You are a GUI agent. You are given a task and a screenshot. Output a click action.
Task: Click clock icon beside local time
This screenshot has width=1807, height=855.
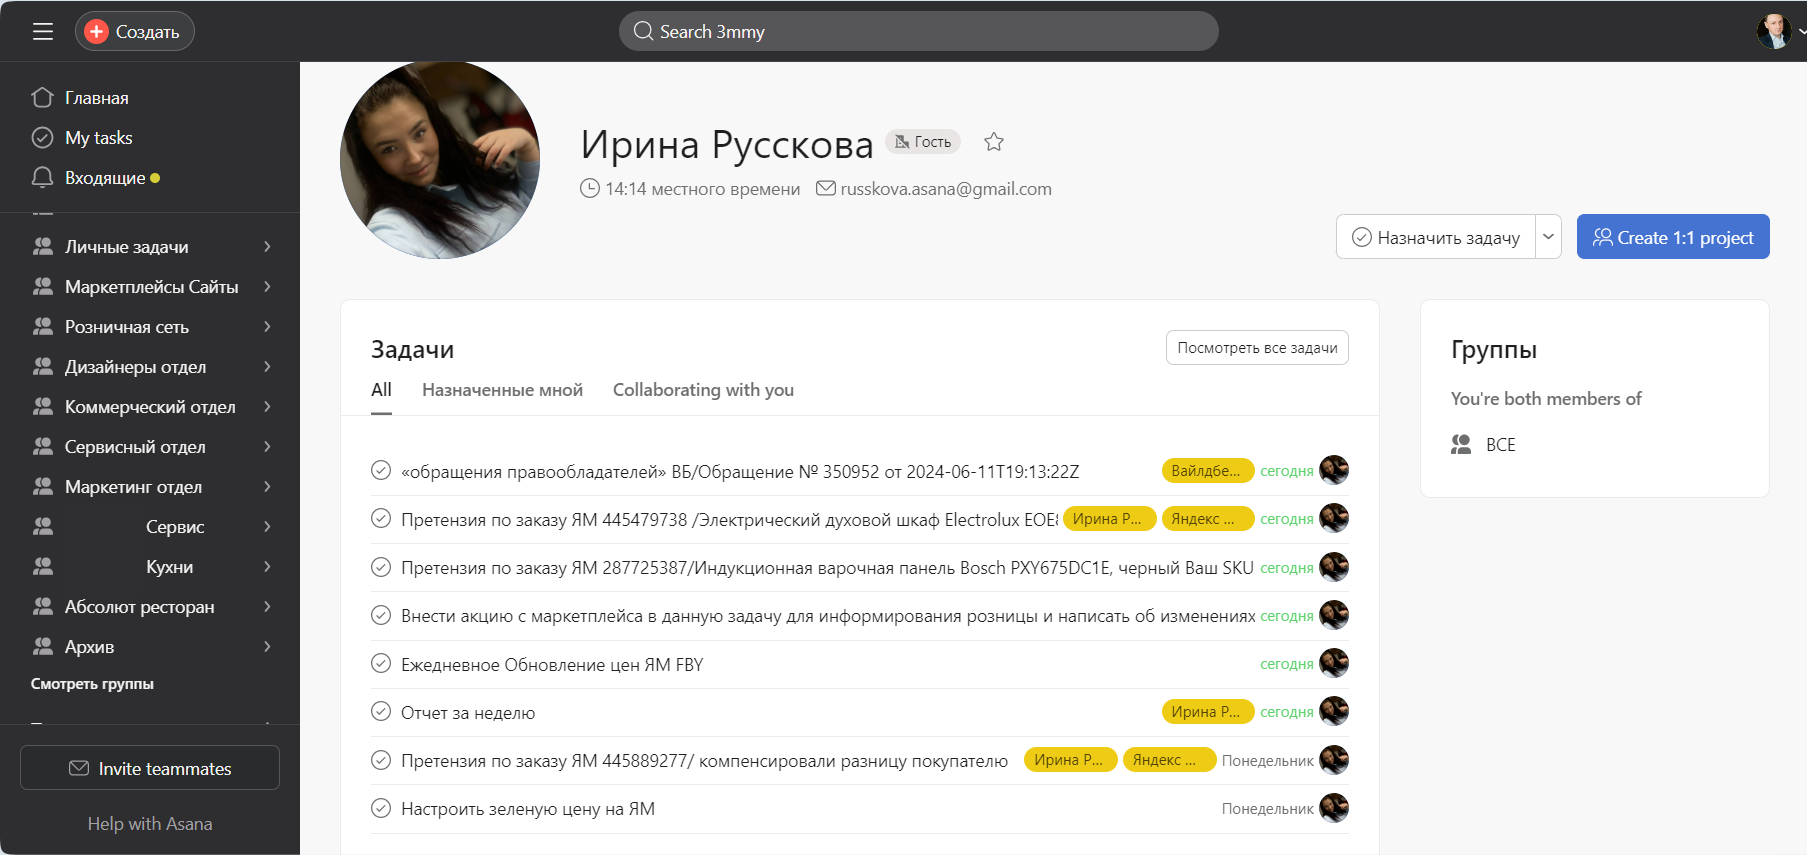(x=590, y=188)
